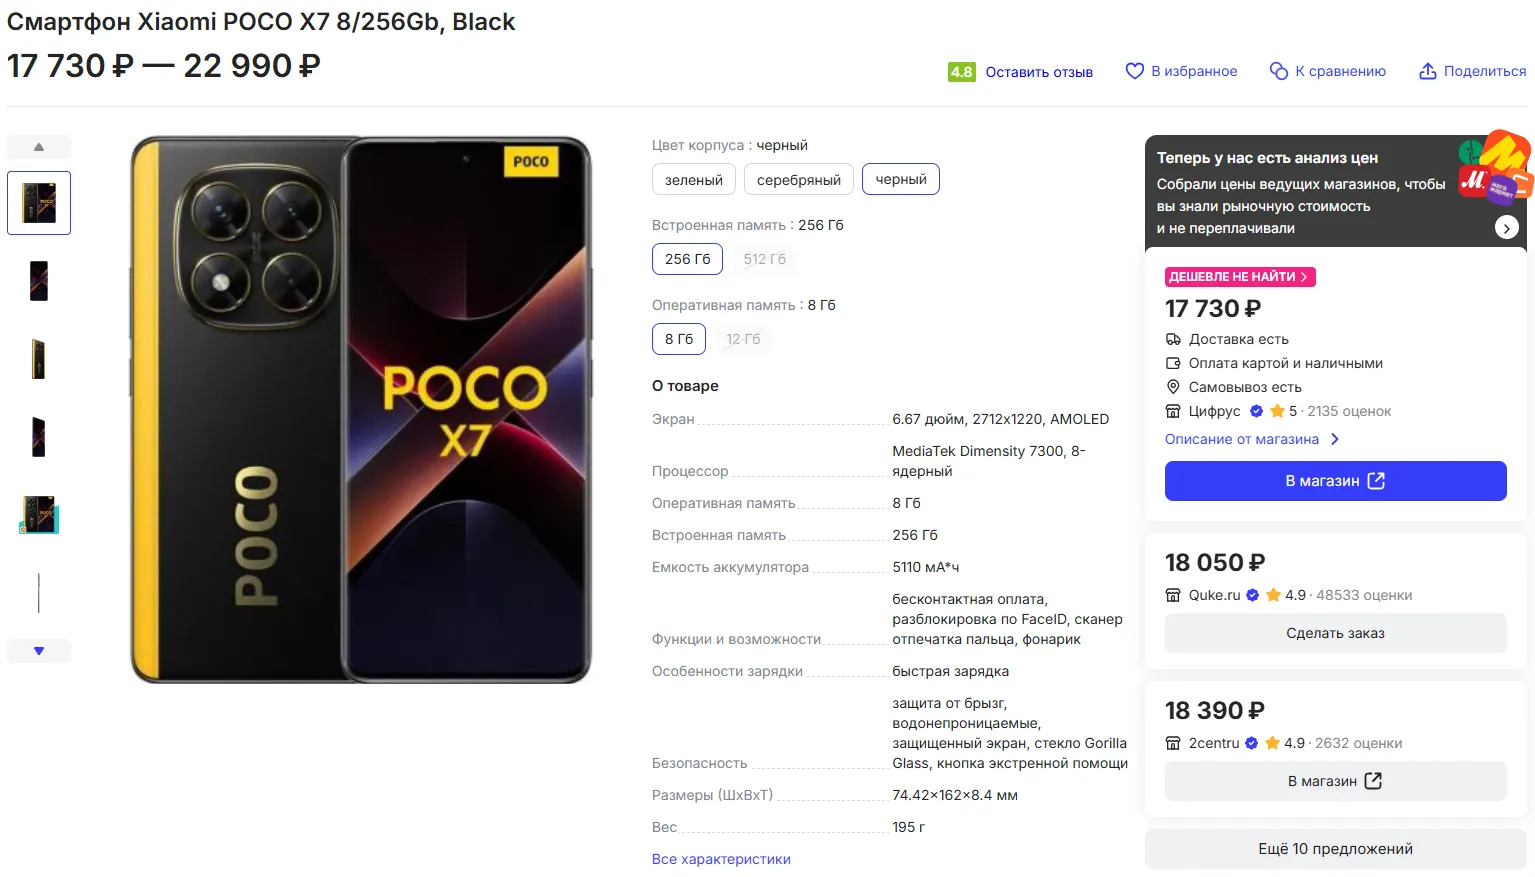Click Оставить отзыв link
This screenshot has height=877, width=1535.
1038,72
